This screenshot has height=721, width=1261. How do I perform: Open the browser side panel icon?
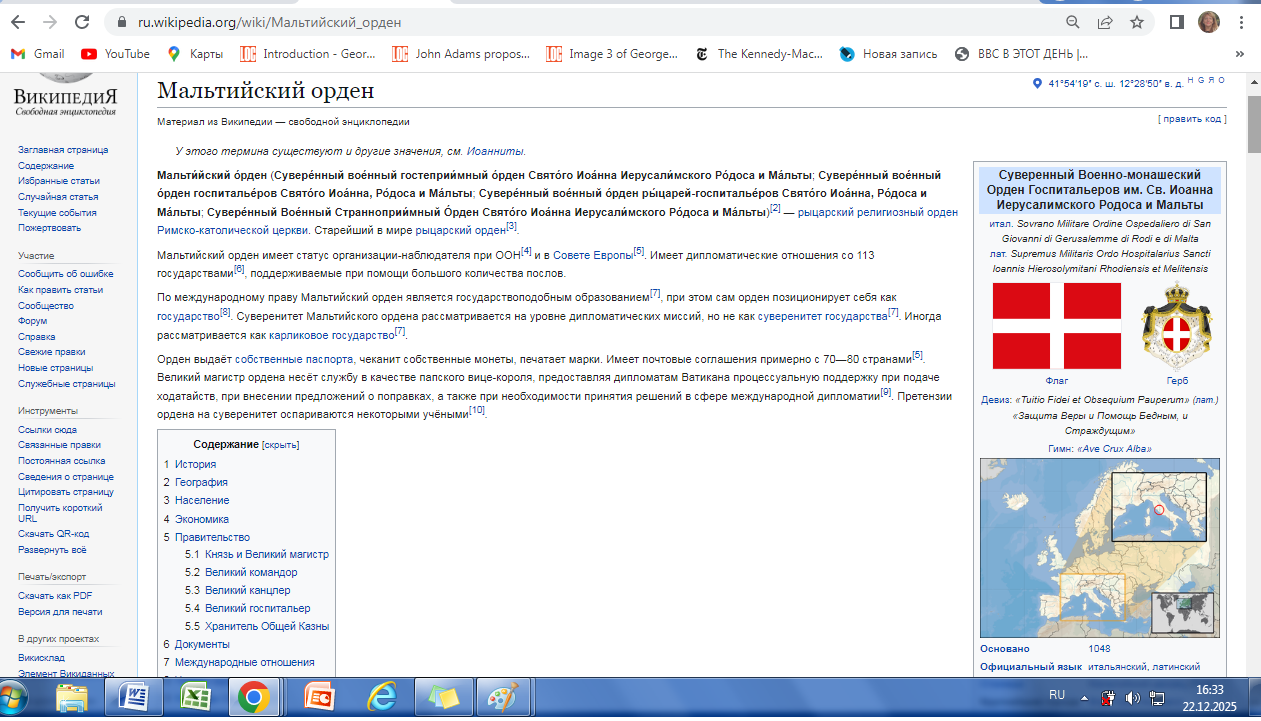coord(1177,22)
